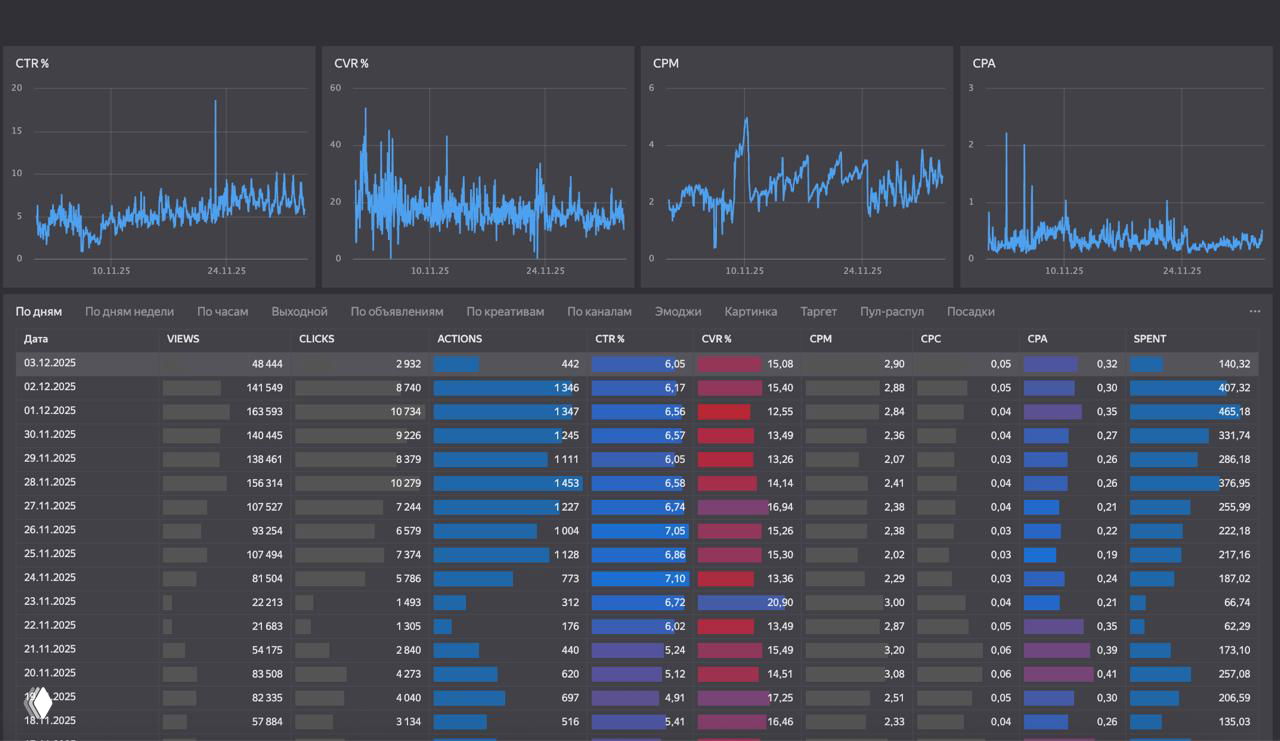Select the 03.12.2025 date row
This screenshot has width=1280, height=741.
point(50,364)
